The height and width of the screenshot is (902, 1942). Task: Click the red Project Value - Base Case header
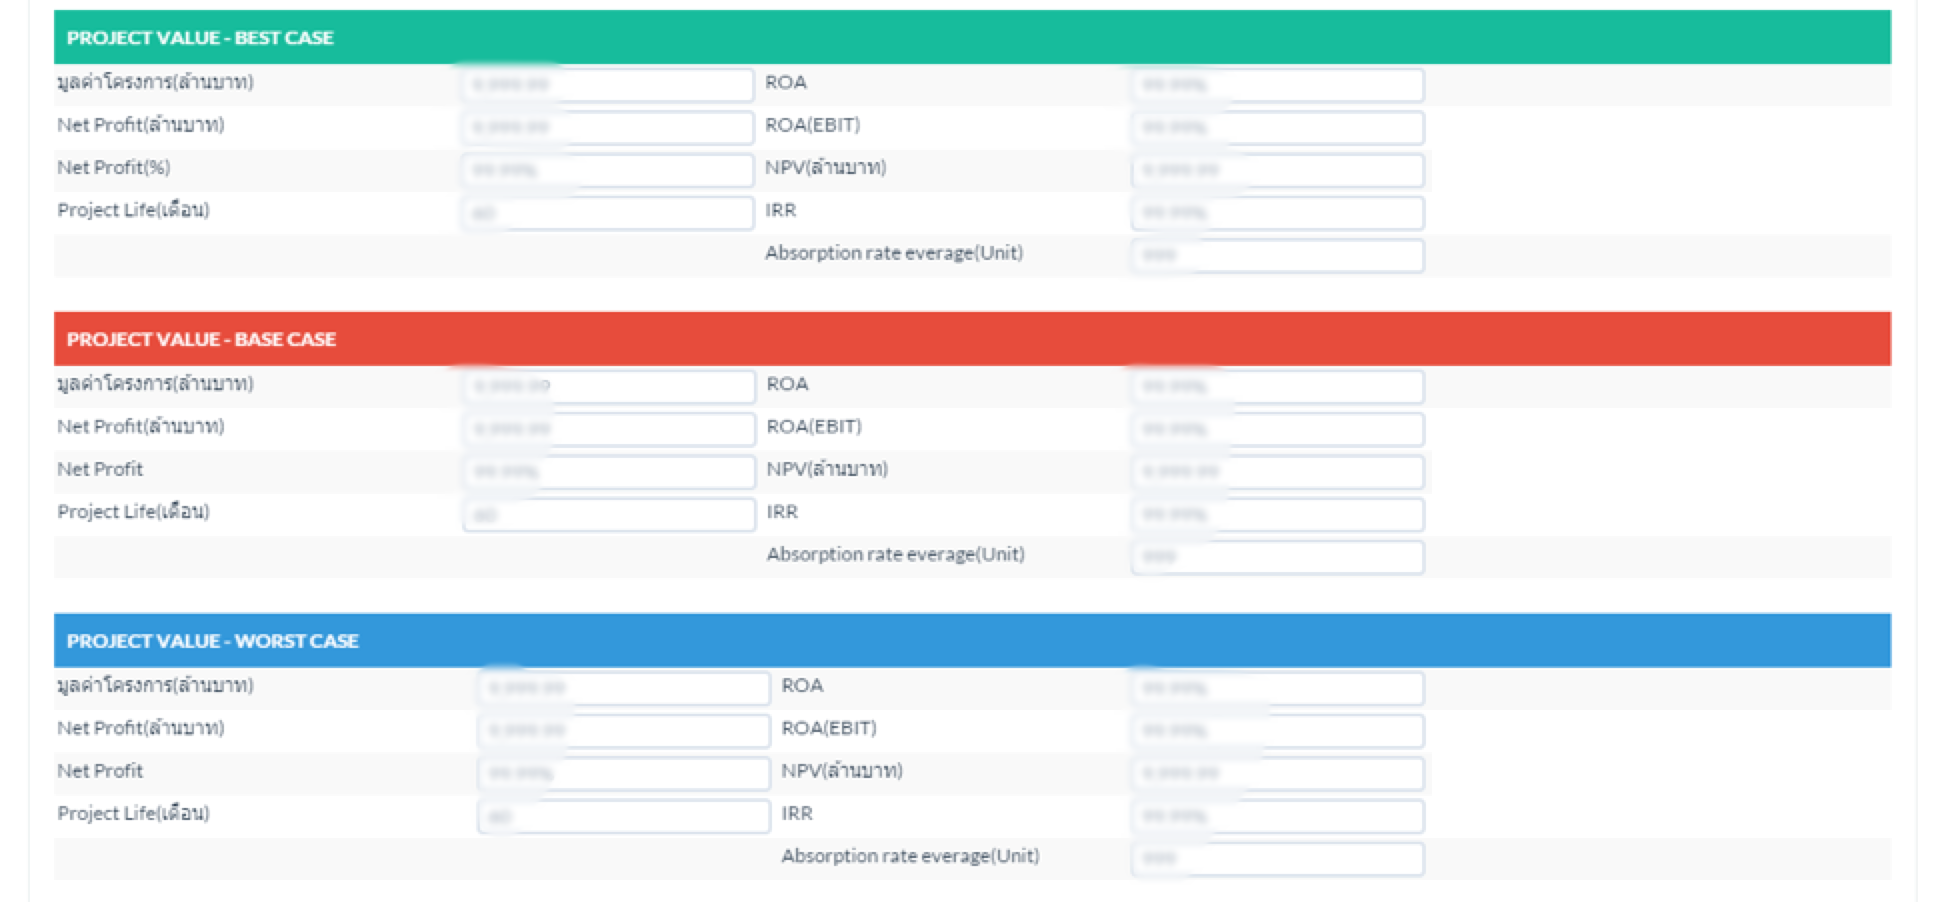[971, 339]
